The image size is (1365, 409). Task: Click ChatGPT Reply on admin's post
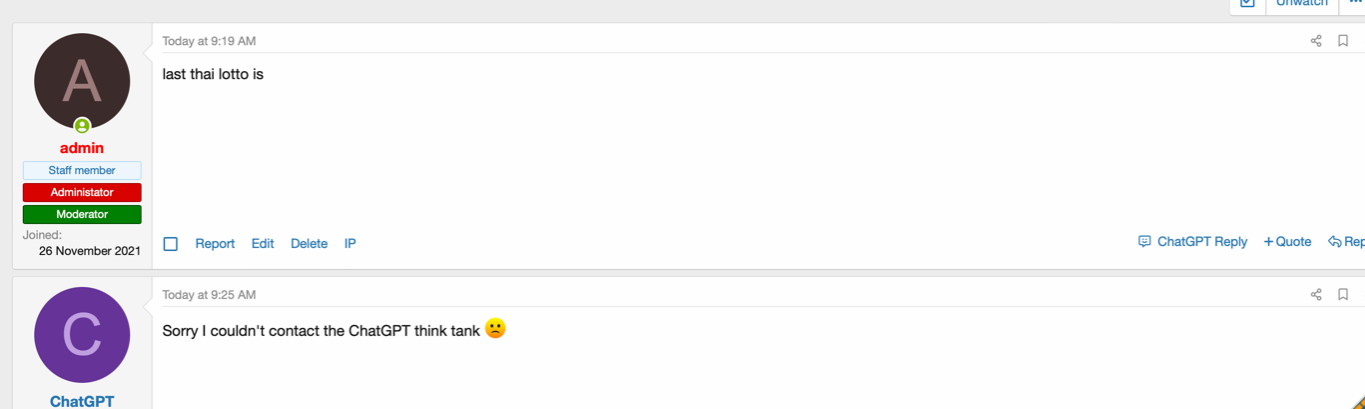(1193, 242)
